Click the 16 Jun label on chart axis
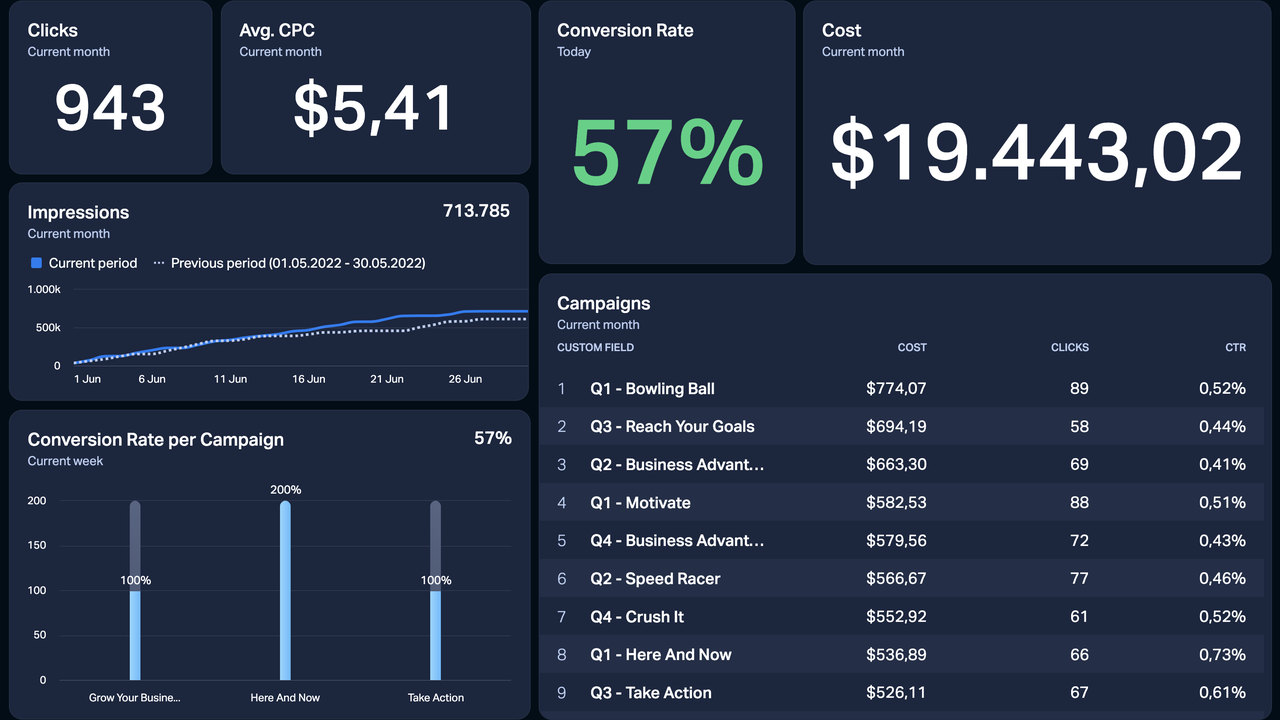This screenshot has height=720, width=1280. click(x=309, y=379)
